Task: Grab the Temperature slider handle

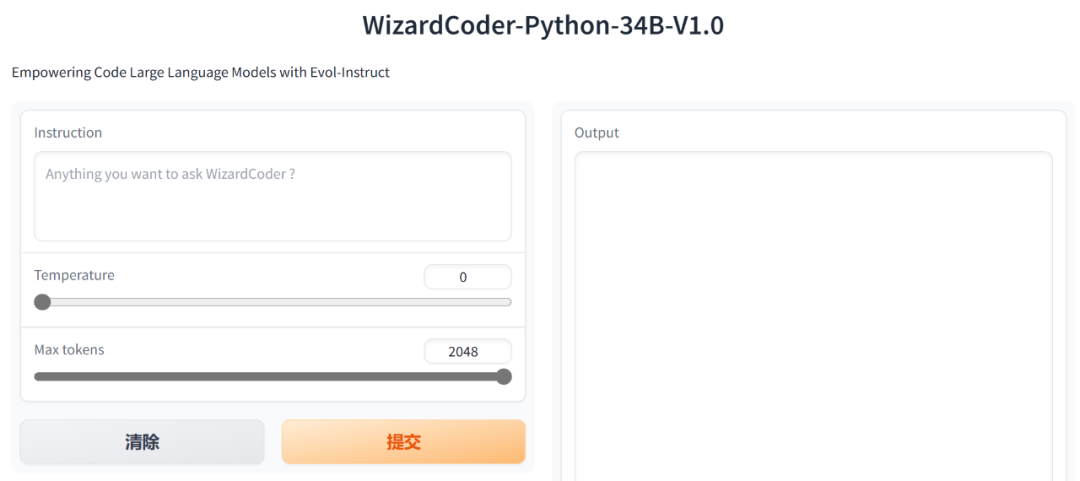Action: [x=43, y=302]
